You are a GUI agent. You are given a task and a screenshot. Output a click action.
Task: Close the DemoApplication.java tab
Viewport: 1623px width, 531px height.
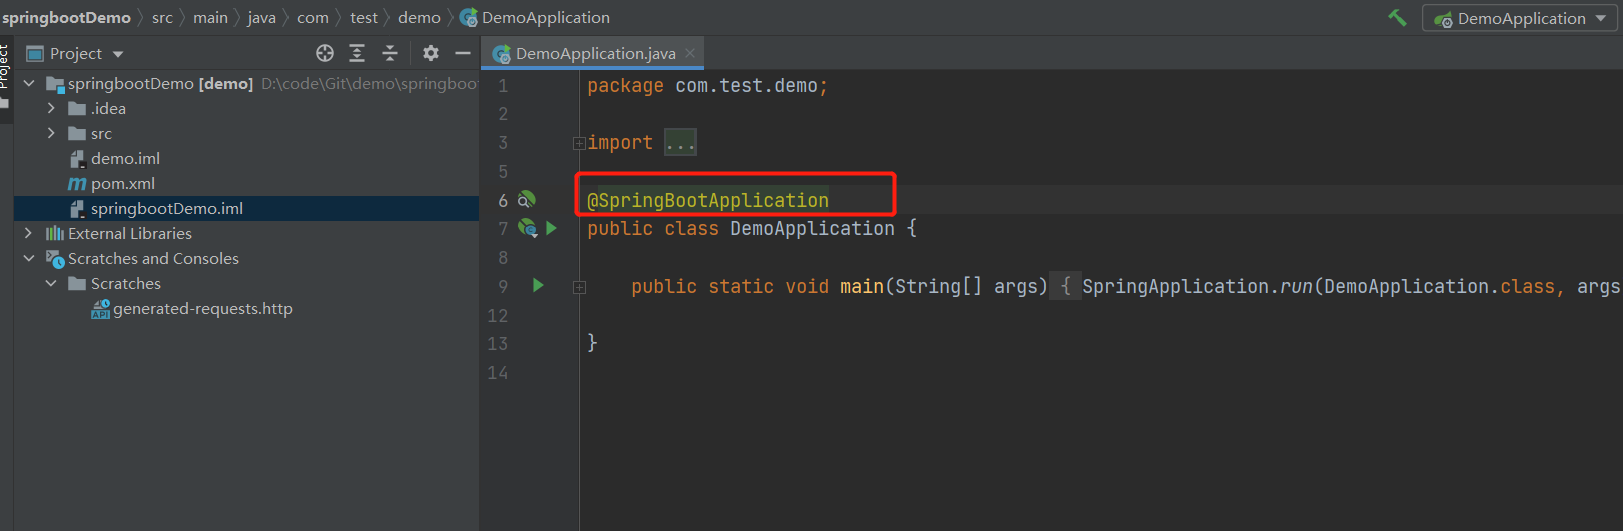690,53
